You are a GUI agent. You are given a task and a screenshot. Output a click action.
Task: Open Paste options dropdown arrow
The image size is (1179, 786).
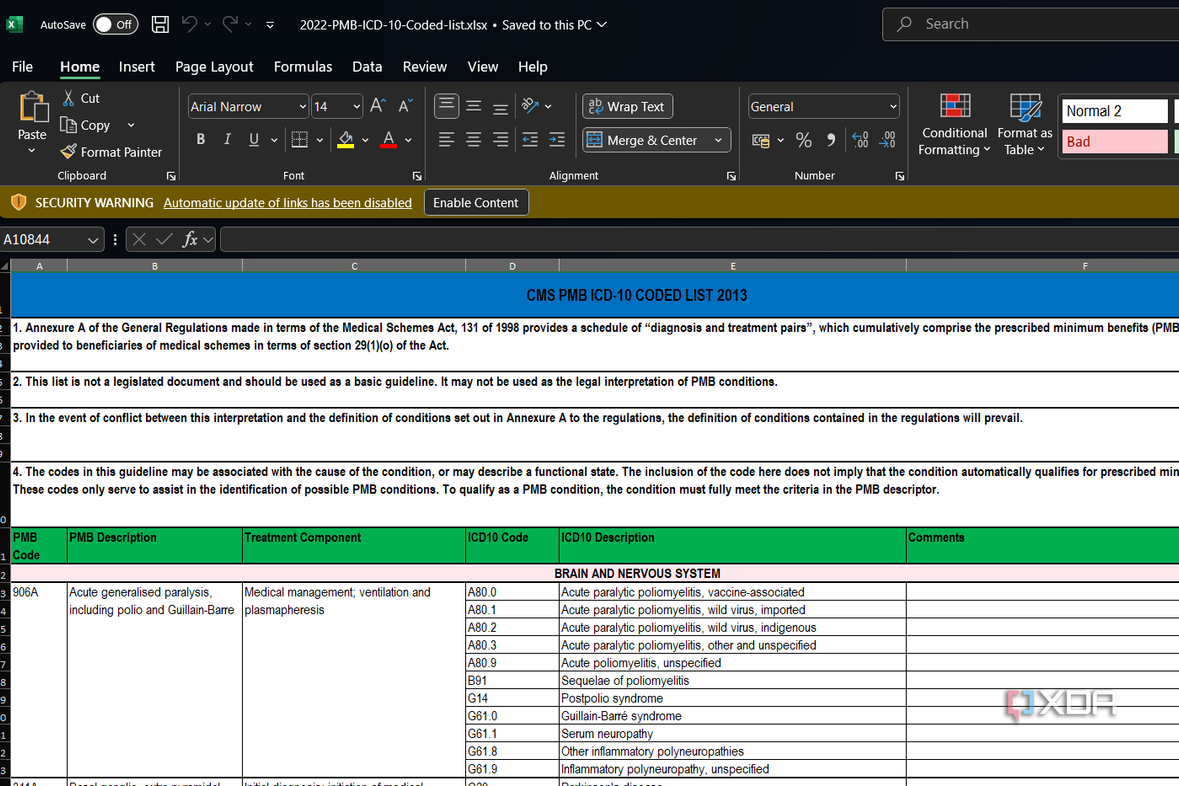[32, 151]
